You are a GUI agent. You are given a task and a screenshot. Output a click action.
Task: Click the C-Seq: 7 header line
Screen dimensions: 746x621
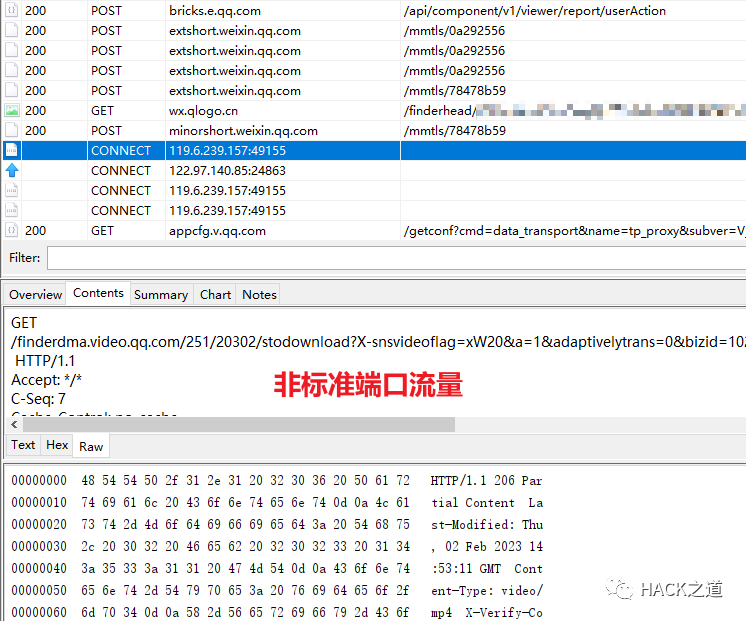(x=38, y=399)
